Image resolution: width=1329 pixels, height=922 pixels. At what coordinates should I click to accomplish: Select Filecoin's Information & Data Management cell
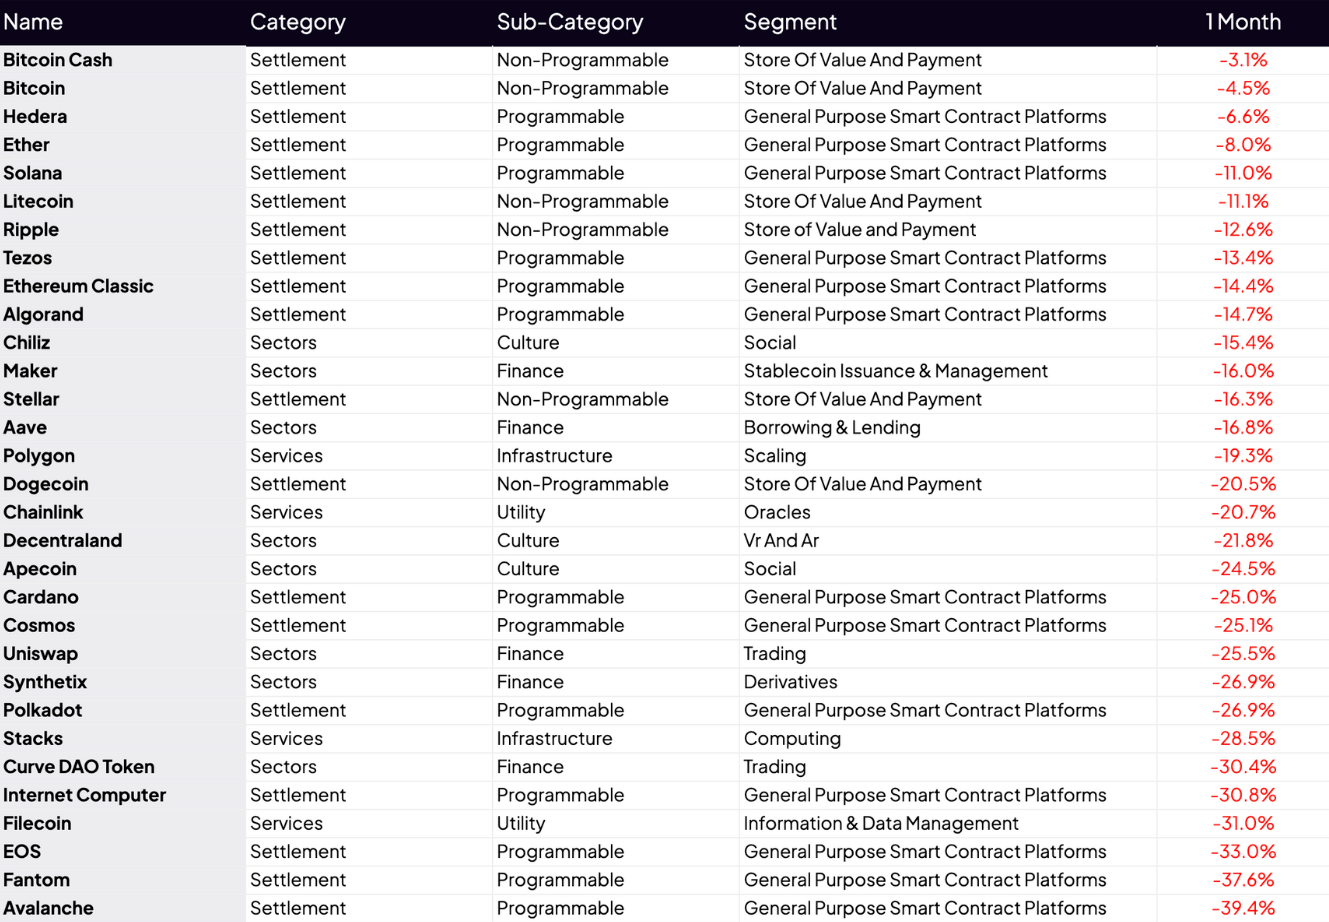point(881,824)
